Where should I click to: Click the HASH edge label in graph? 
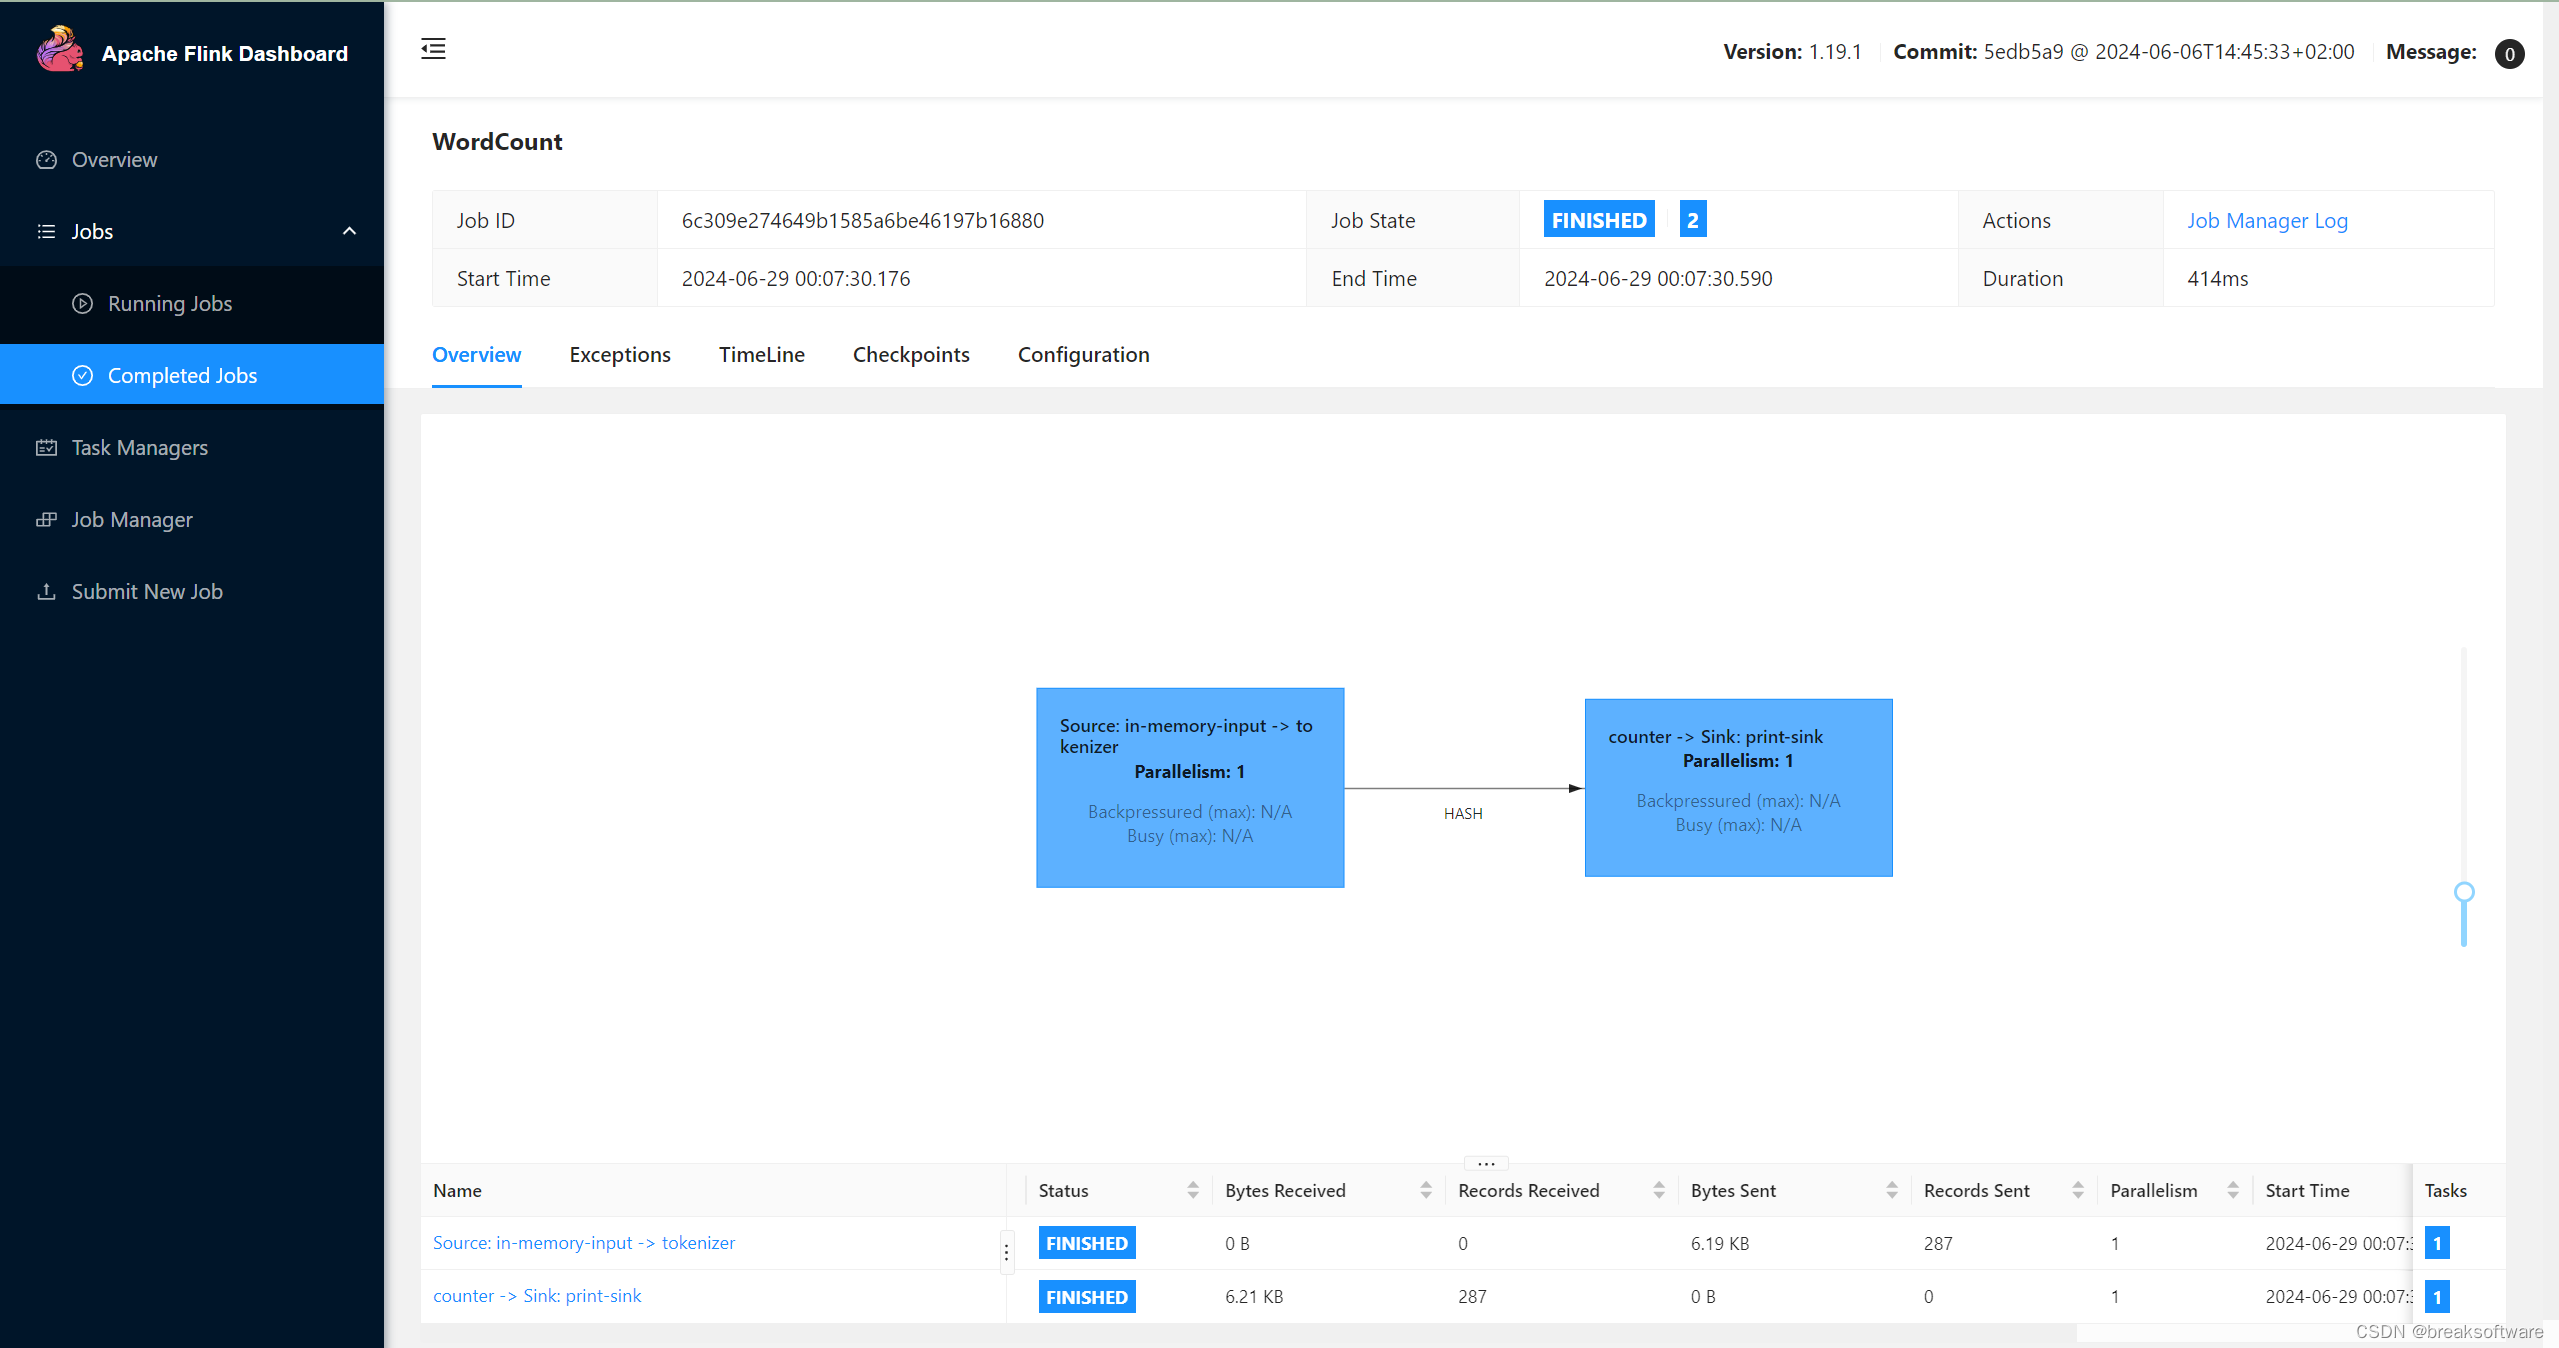point(1463,814)
